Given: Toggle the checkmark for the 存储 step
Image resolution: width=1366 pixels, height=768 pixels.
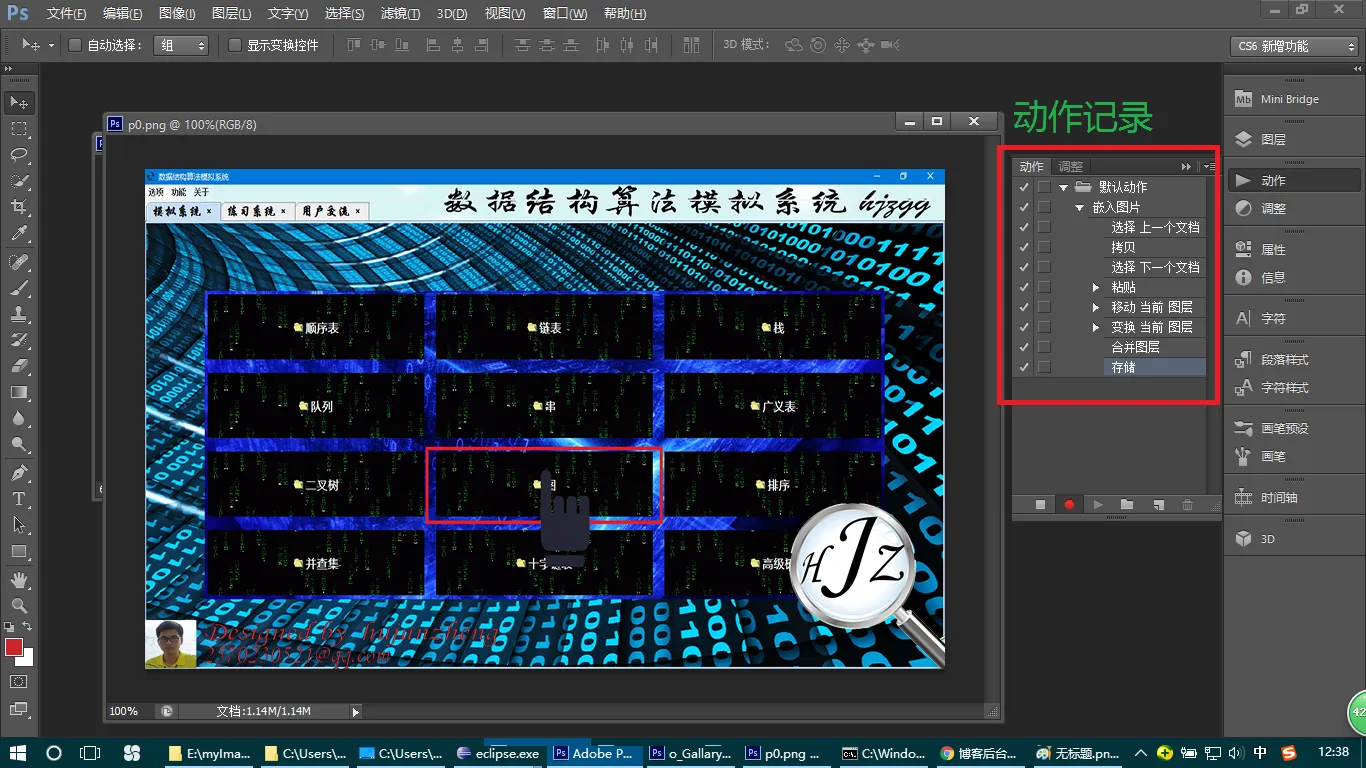Looking at the screenshot, I should coord(1023,367).
